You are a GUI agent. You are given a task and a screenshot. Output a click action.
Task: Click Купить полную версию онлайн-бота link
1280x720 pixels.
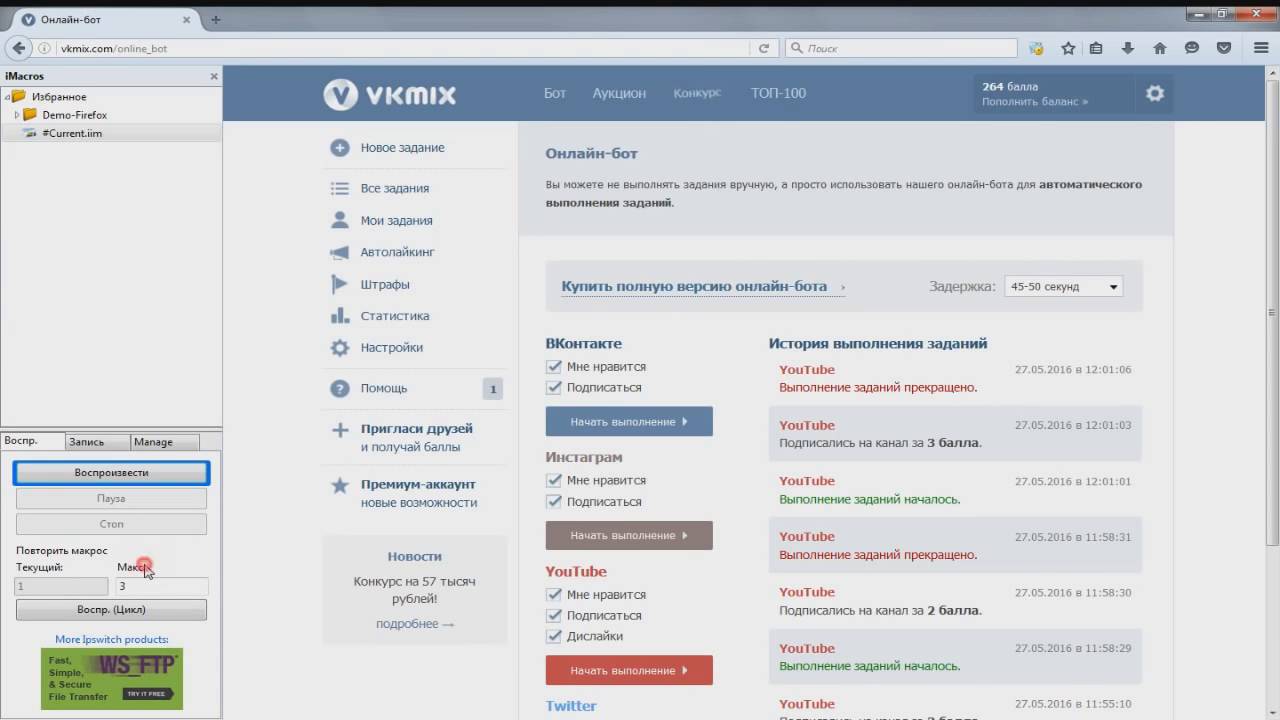tap(694, 286)
